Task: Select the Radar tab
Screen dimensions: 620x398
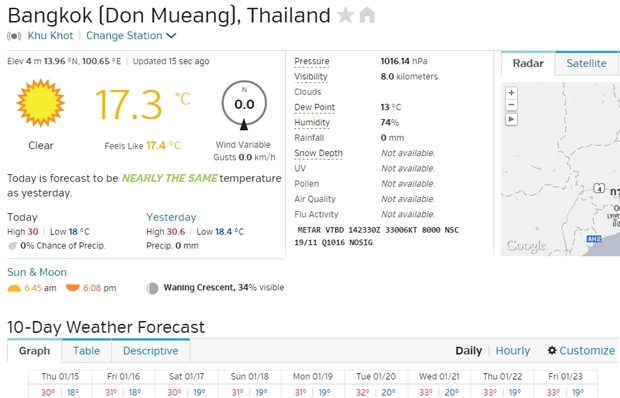Action: [x=528, y=63]
